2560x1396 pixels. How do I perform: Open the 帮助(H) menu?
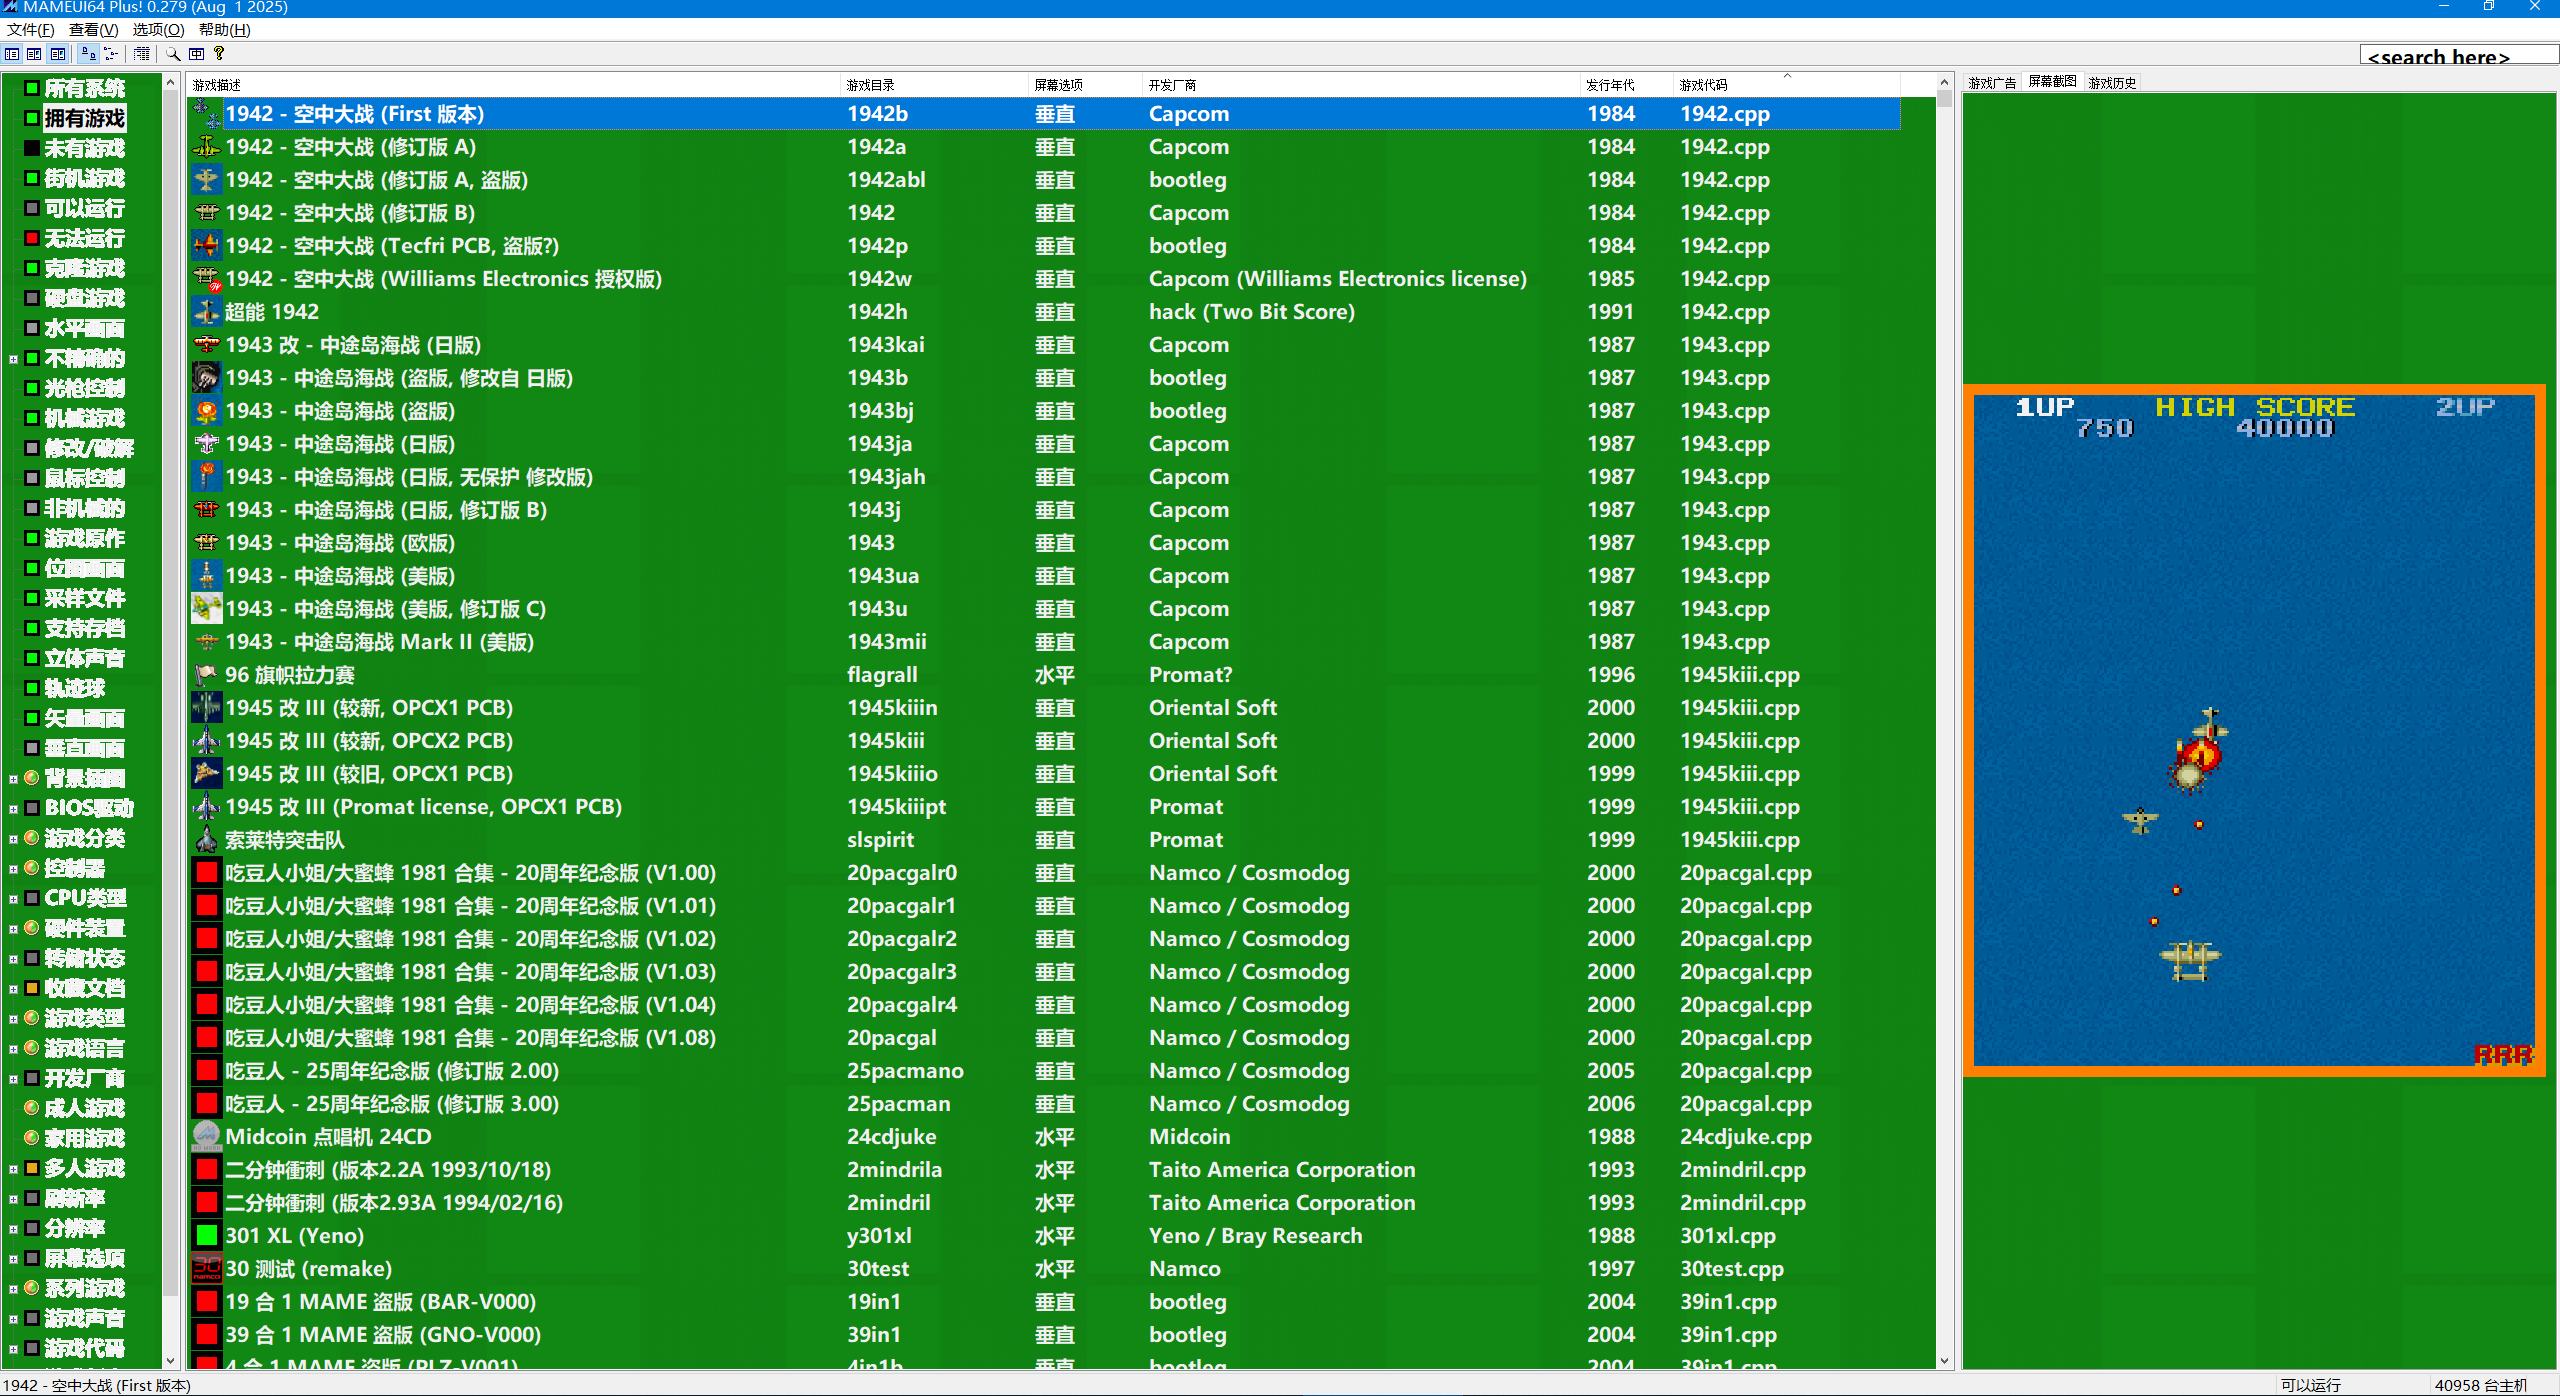tap(224, 30)
